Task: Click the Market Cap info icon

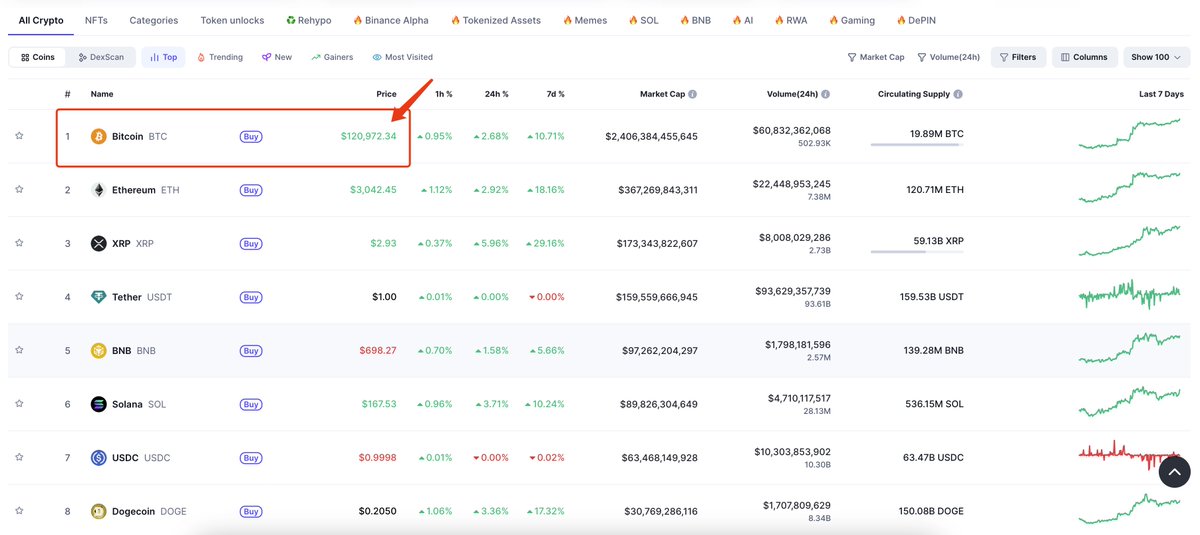Action: tap(693, 94)
